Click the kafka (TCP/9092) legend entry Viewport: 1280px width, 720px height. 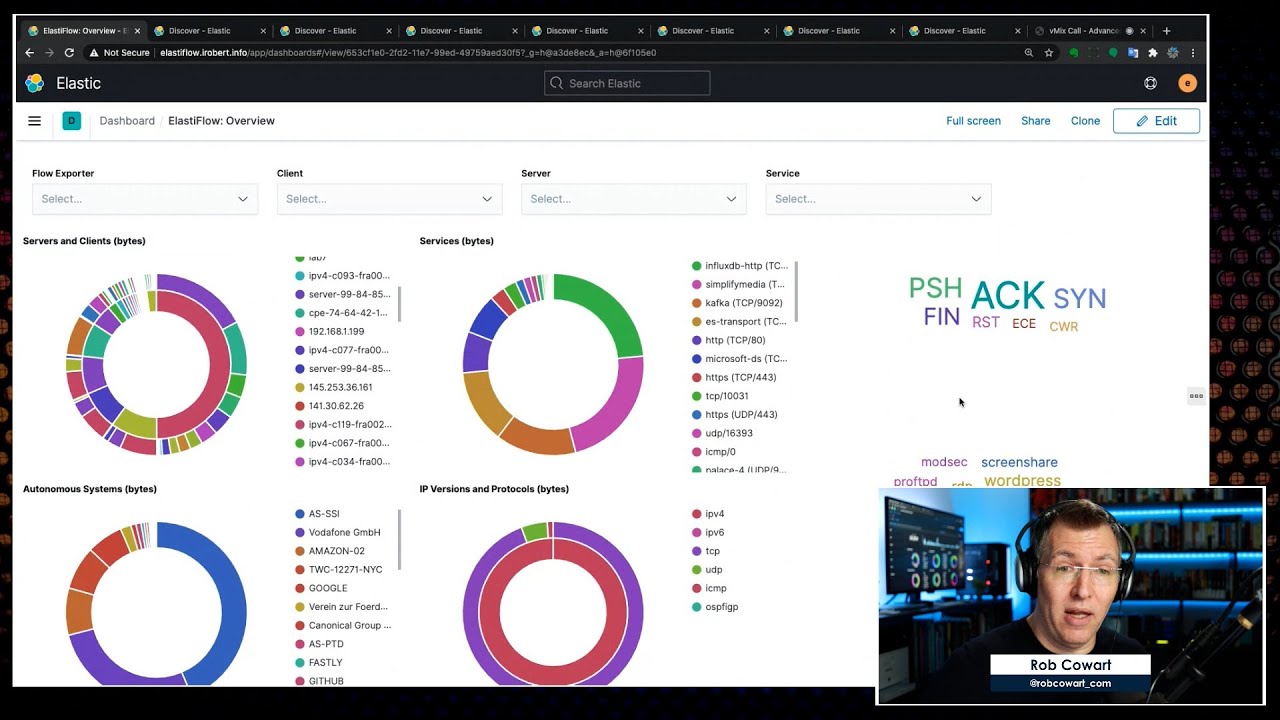744,303
